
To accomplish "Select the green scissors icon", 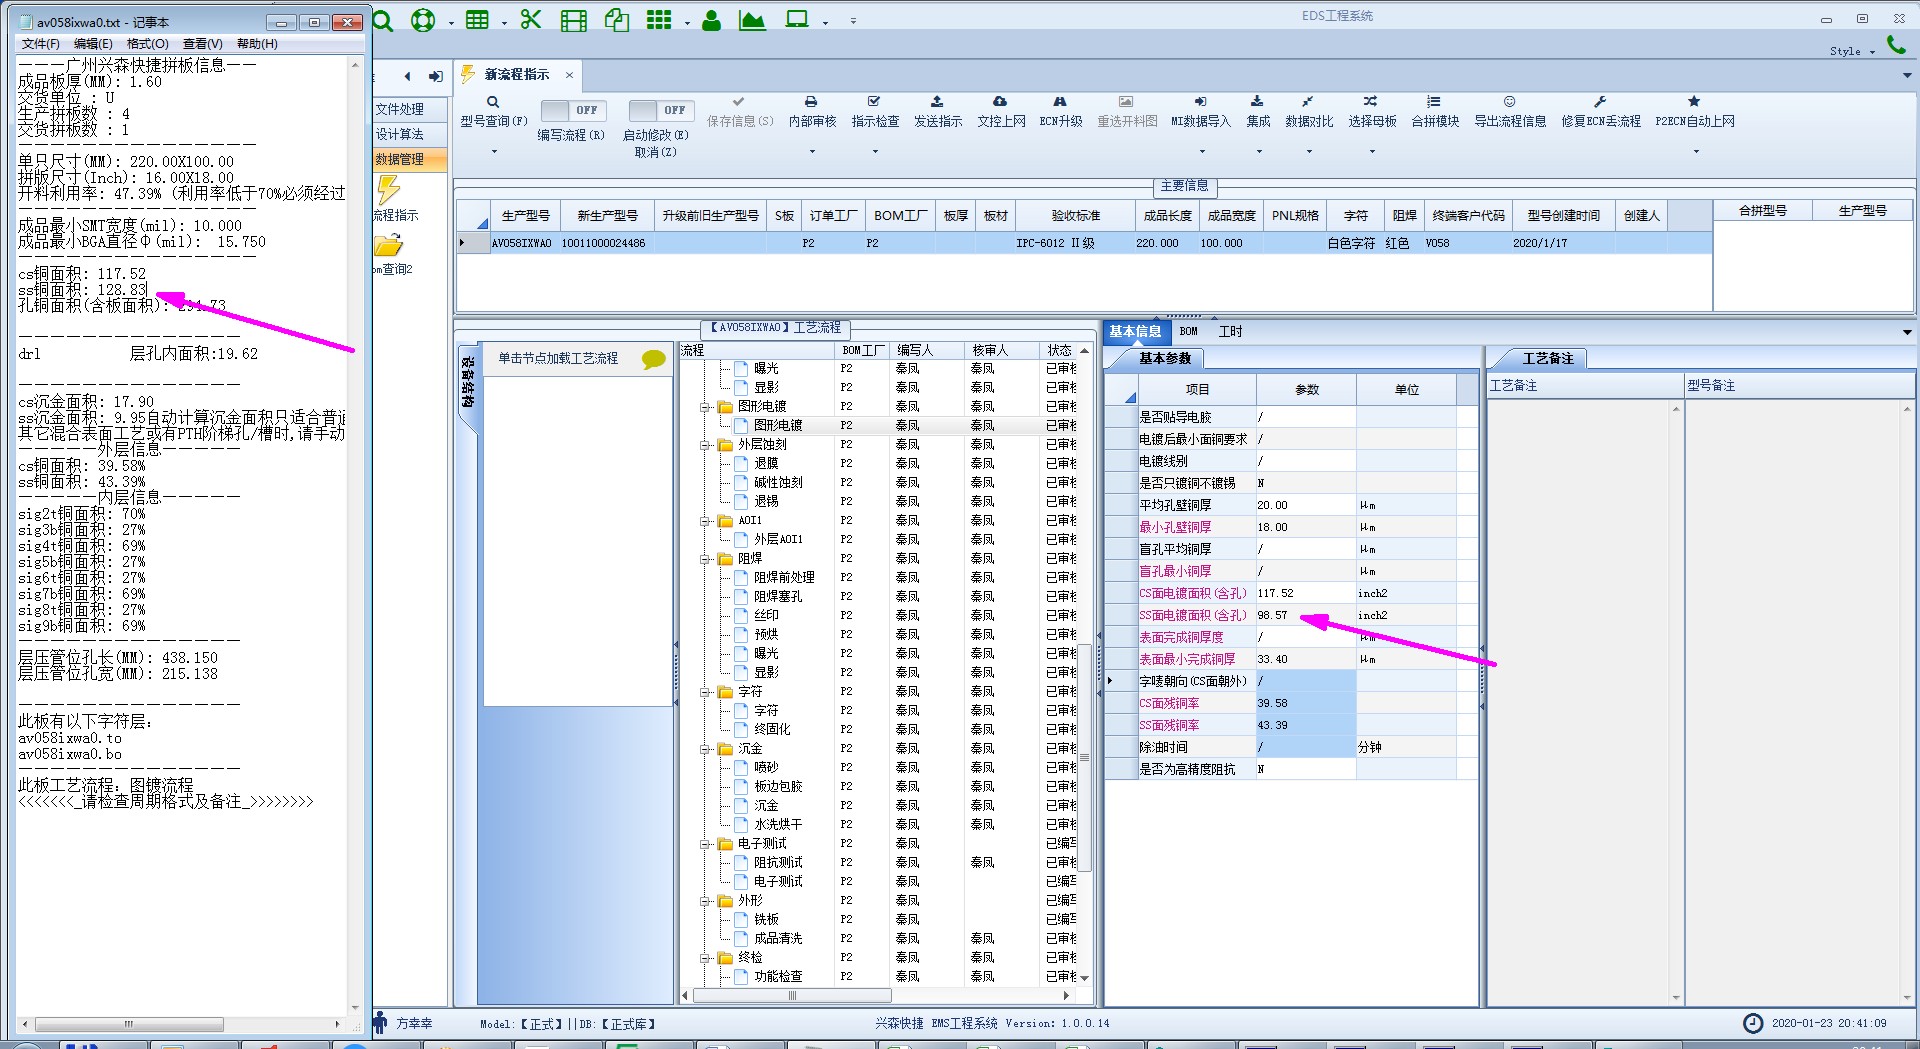I will (x=531, y=20).
